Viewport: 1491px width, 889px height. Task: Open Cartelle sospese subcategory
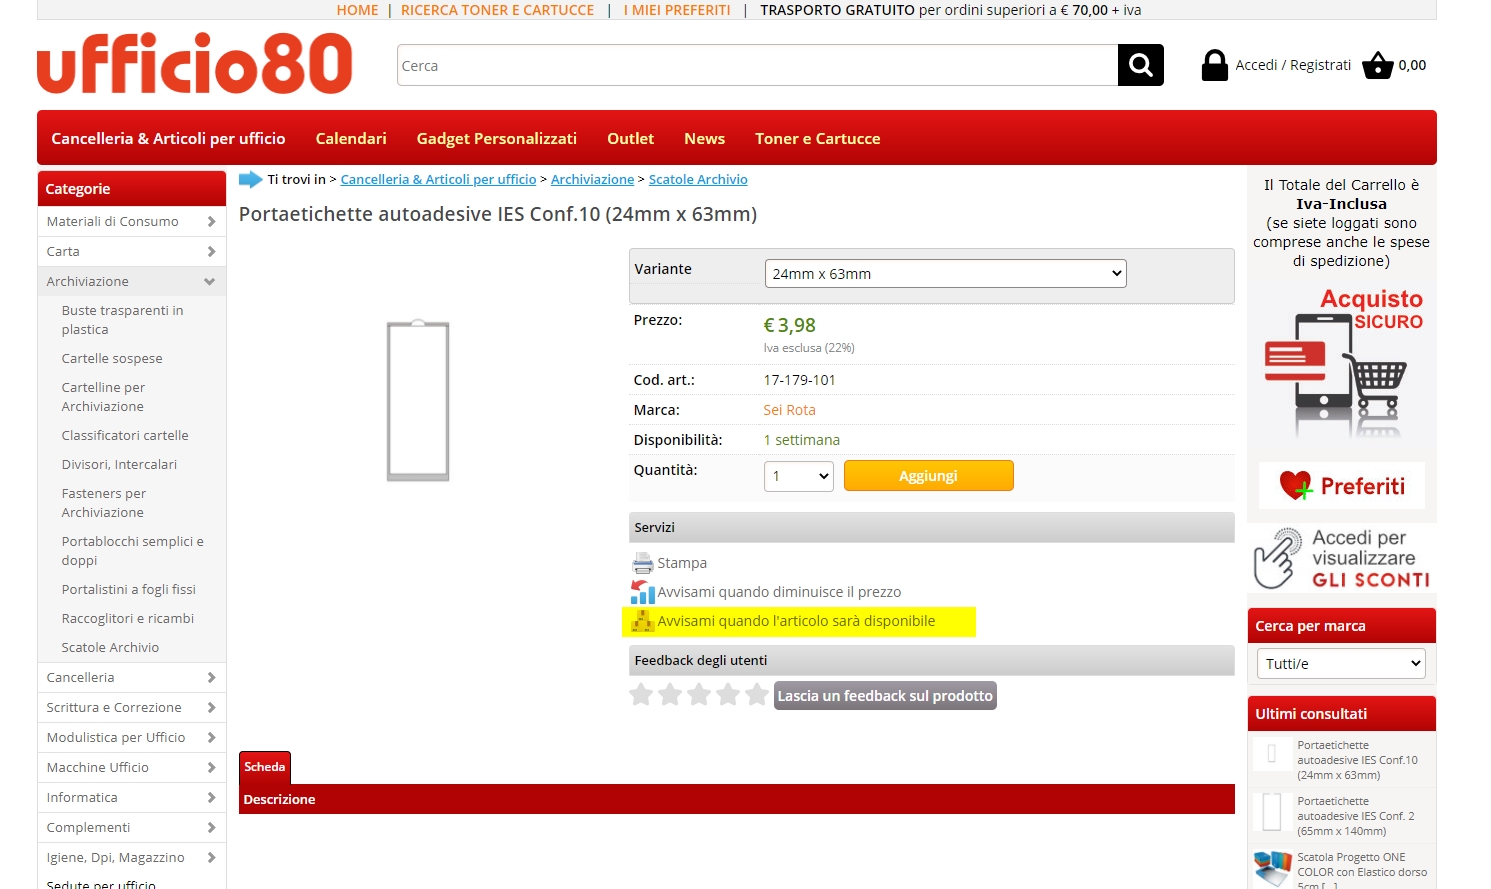click(112, 359)
